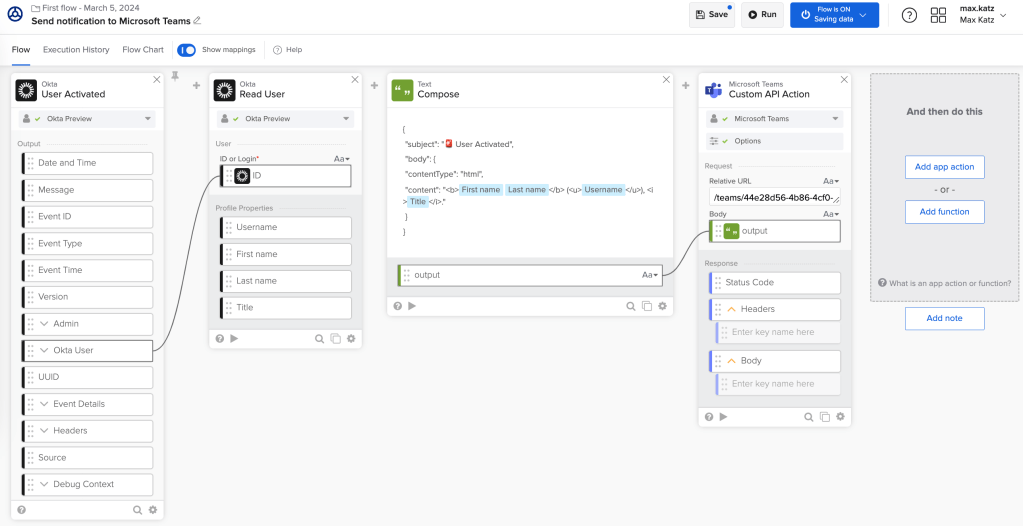Screen dimensions: 1023x526
Task: Open the apps grid icon in header
Action: pos(938,15)
